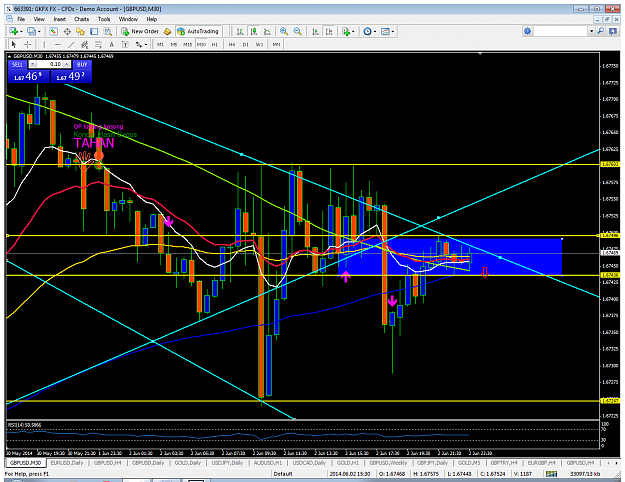Switch to M1 timeframe
The width and height of the screenshot is (625, 482).
(x=160, y=45)
